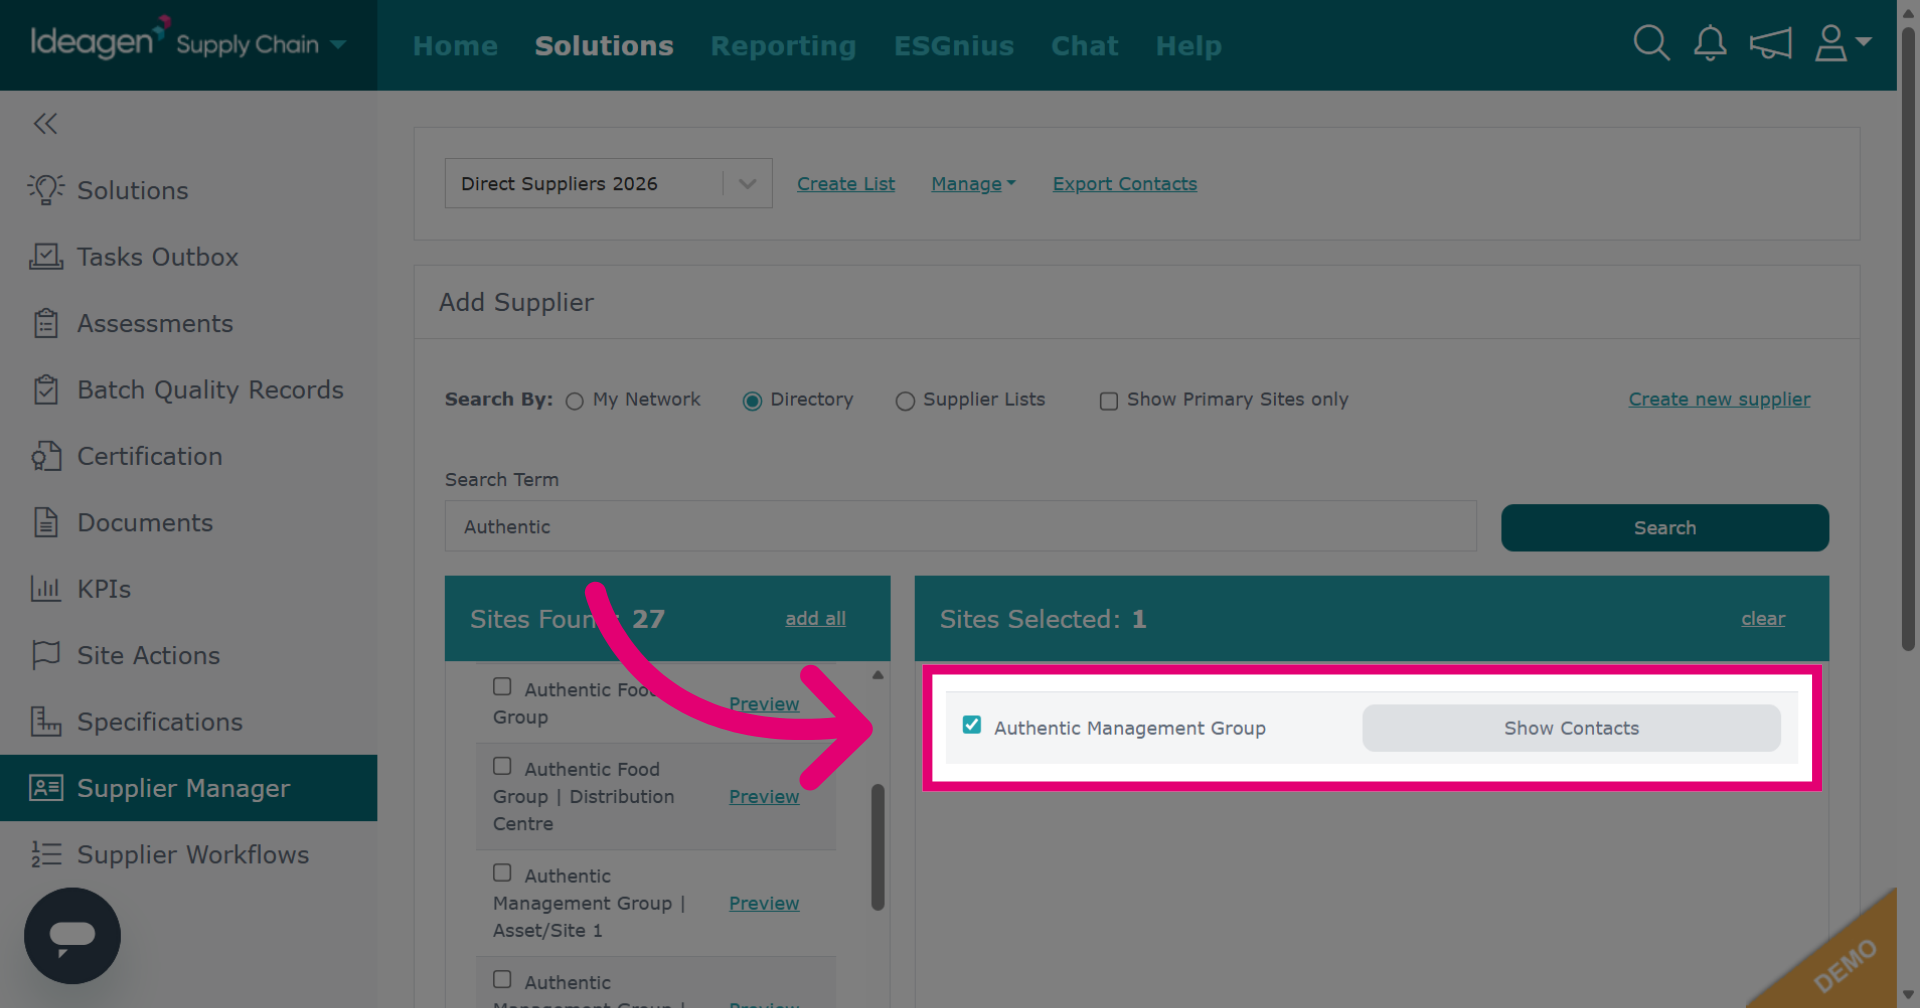Viewport: 1920px width, 1008px height.
Task: Click Export Contacts link
Action: (1124, 184)
